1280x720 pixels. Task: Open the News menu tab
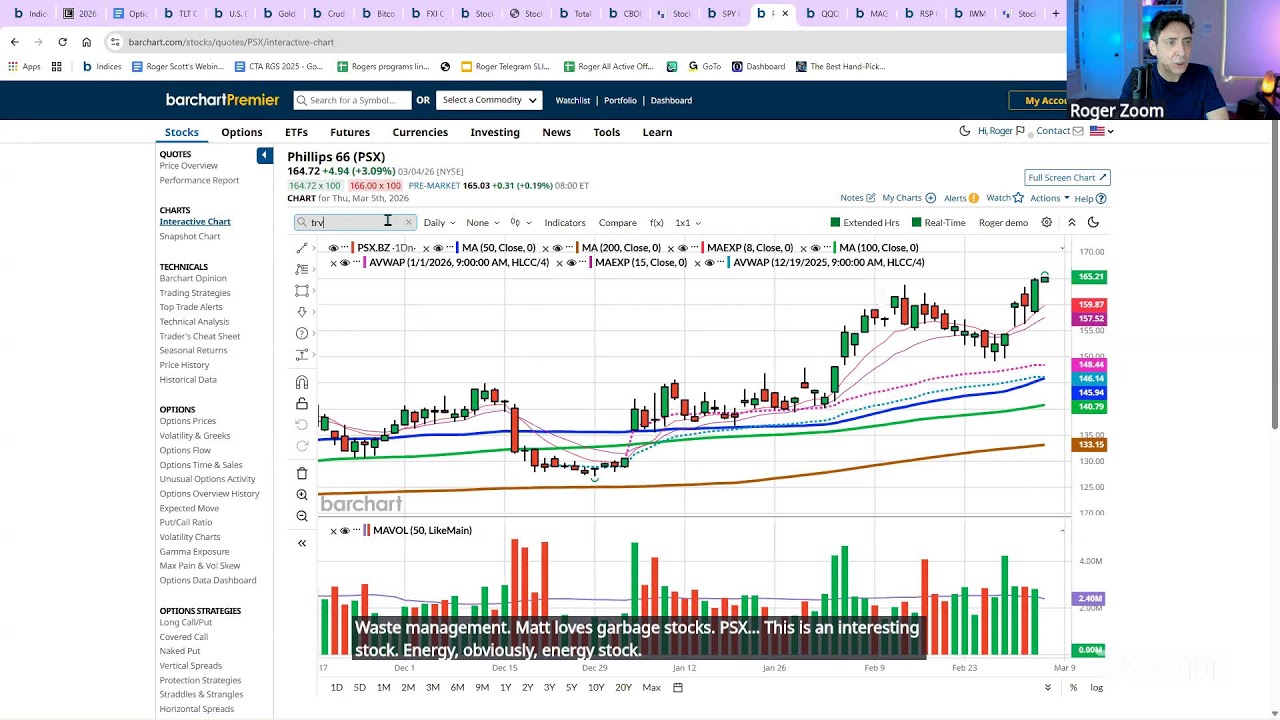tap(557, 132)
